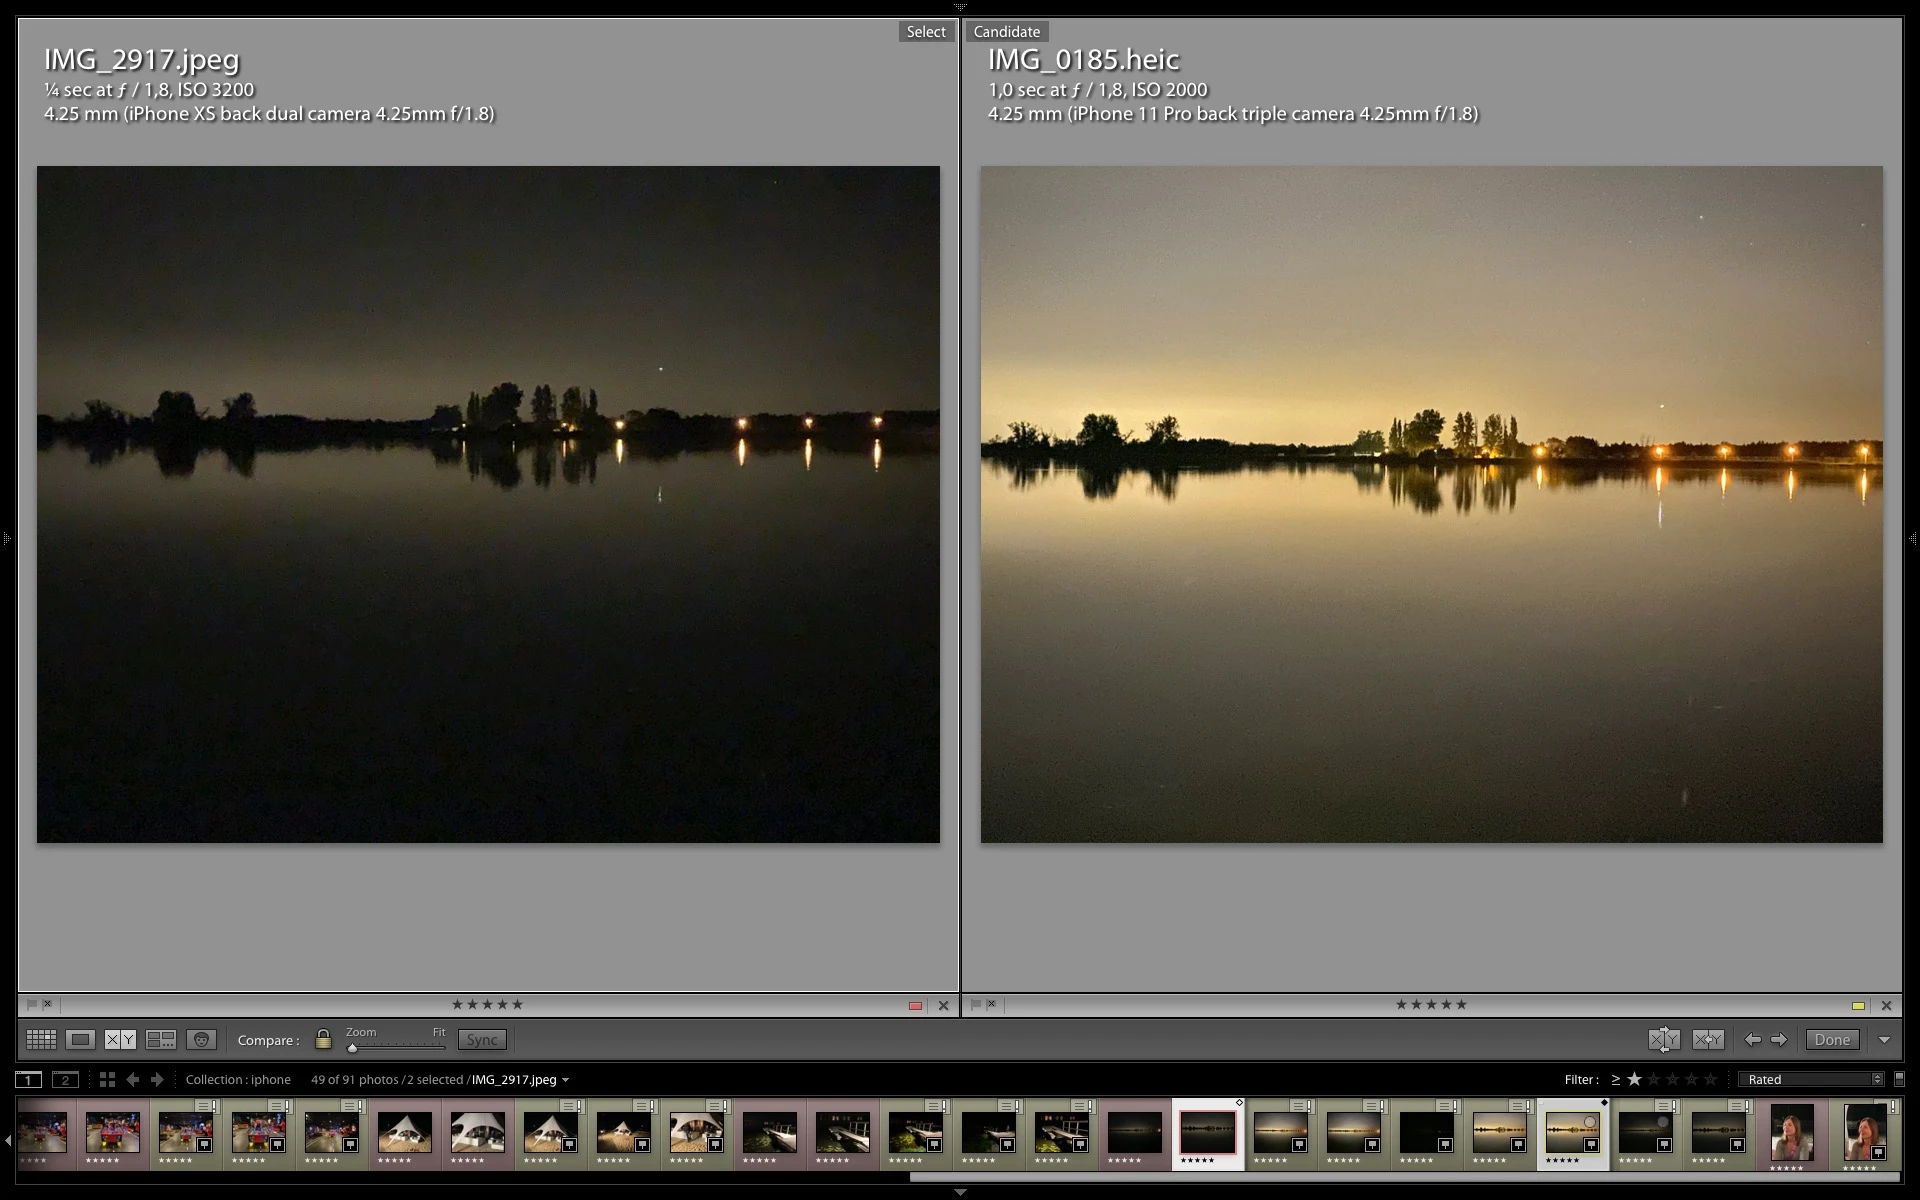Show filmstrip source in grid icon
This screenshot has height=1200, width=1920.
click(x=107, y=1079)
